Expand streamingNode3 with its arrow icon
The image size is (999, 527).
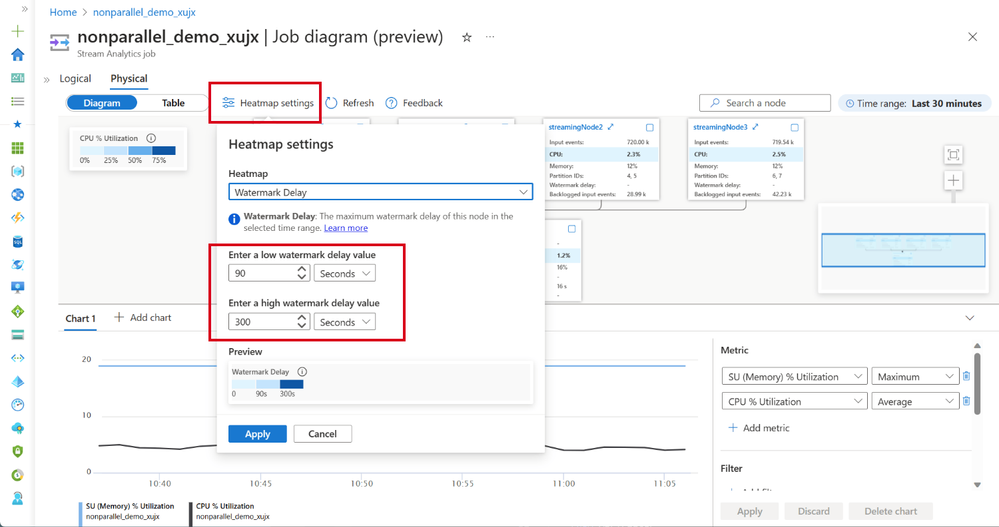coord(756,127)
